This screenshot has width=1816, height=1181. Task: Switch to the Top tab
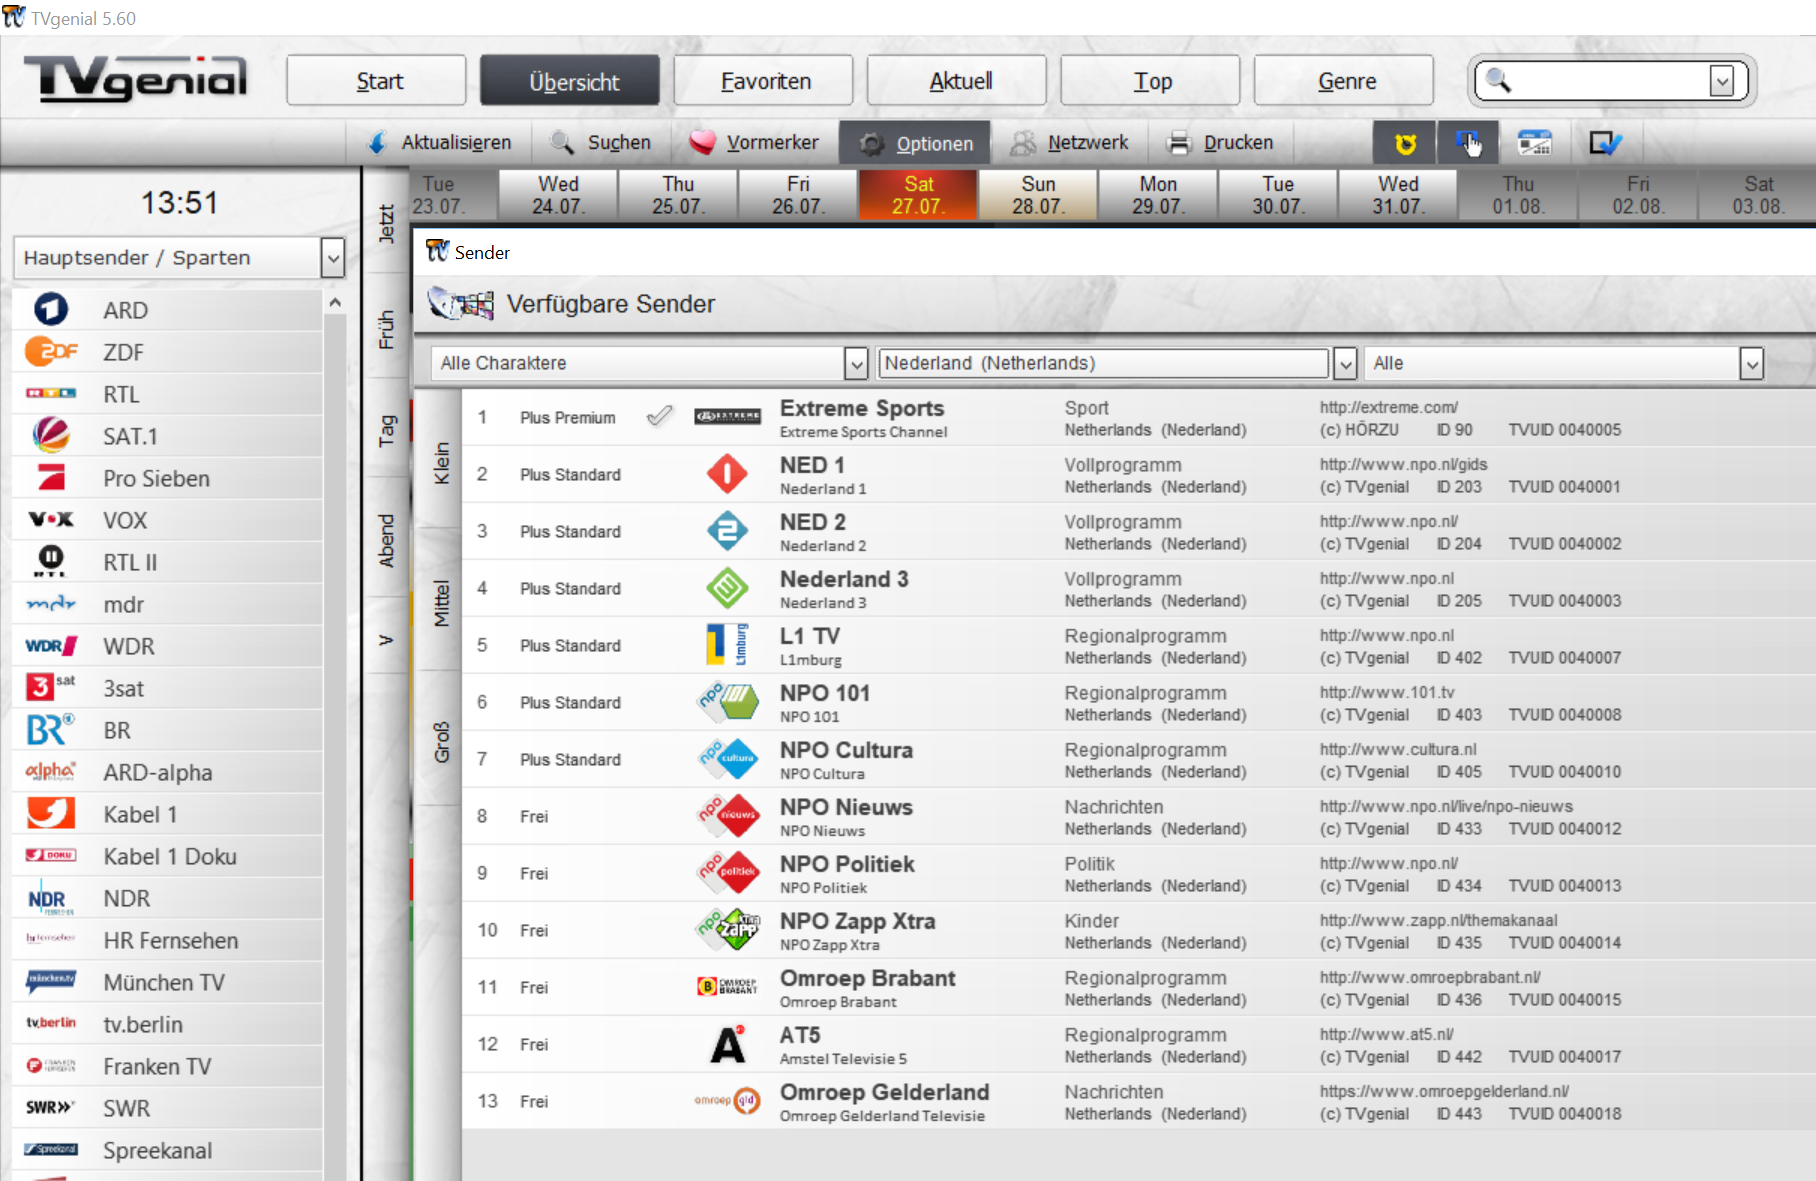(1150, 80)
